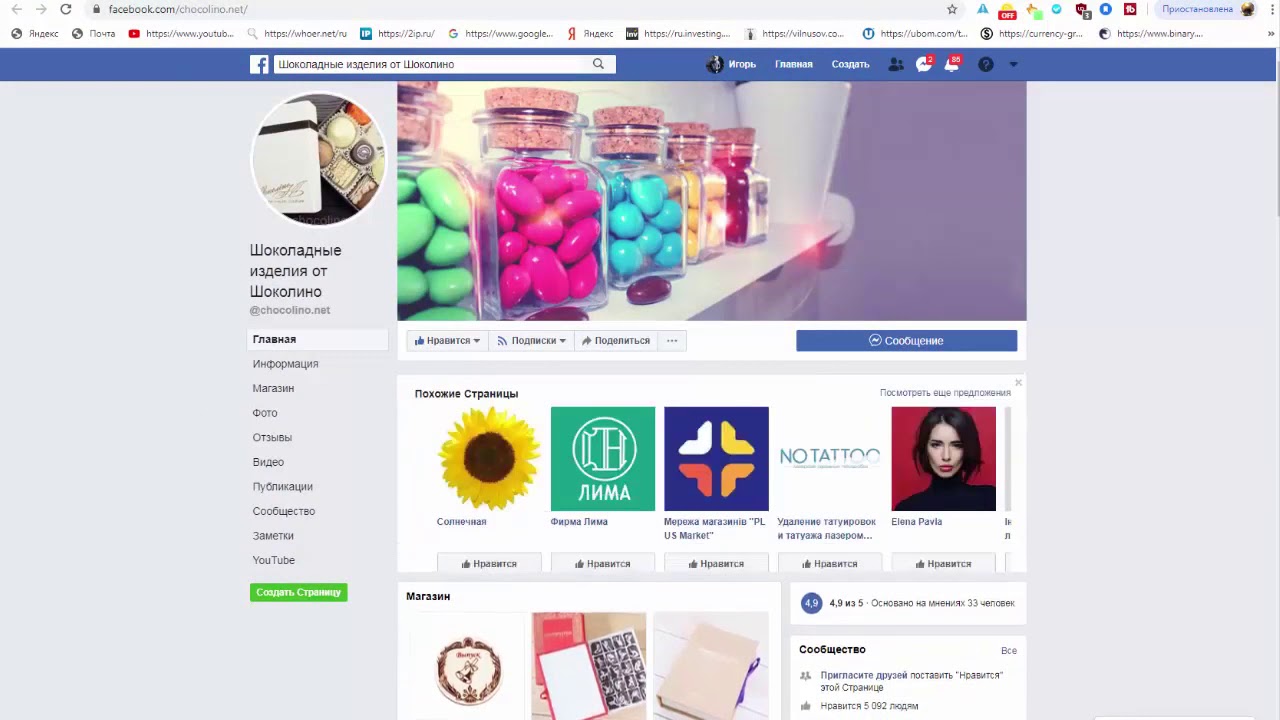Toggle Нравится on the Солнечная page

click(489, 563)
